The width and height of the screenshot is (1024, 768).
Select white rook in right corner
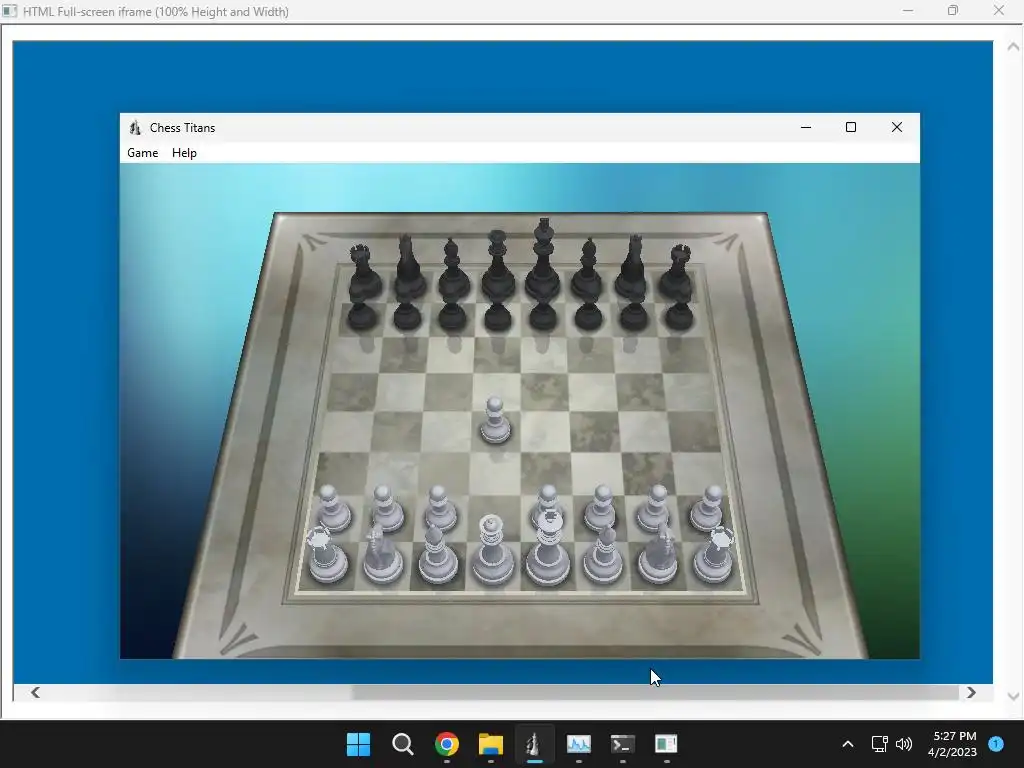point(714,555)
